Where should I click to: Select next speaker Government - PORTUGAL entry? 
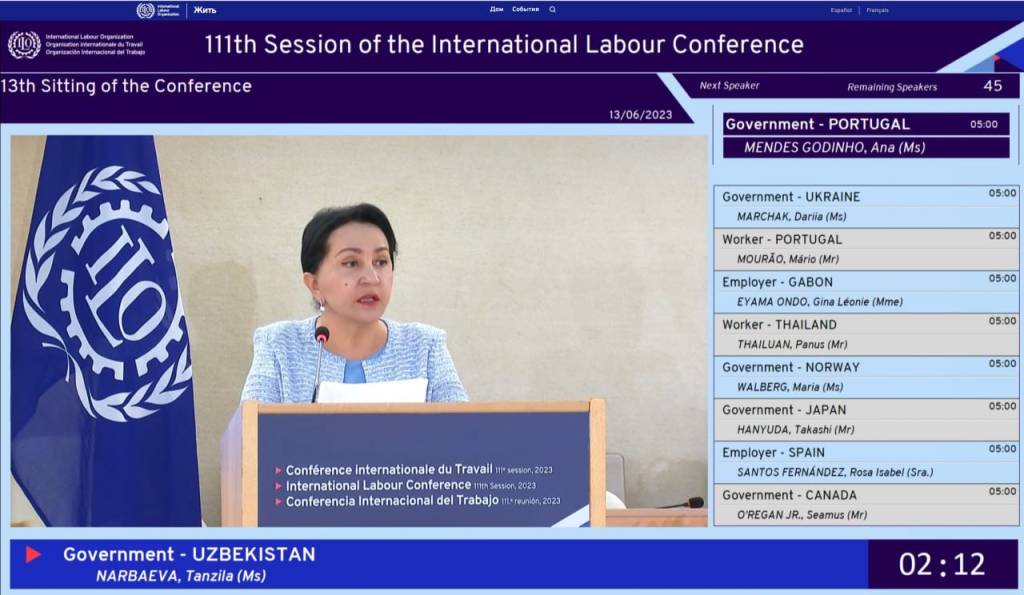[x=865, y=136]
